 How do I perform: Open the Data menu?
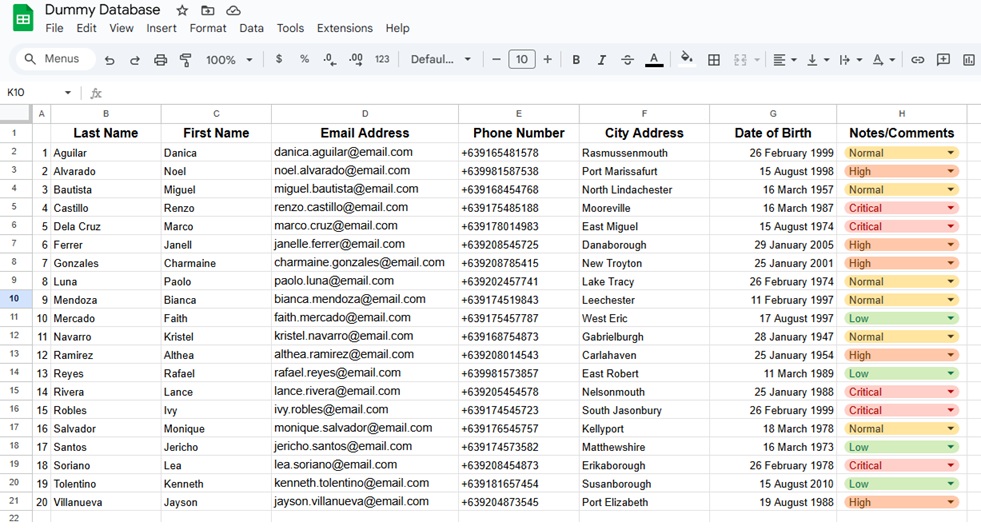pyautogui.click(x=252, y=28)
